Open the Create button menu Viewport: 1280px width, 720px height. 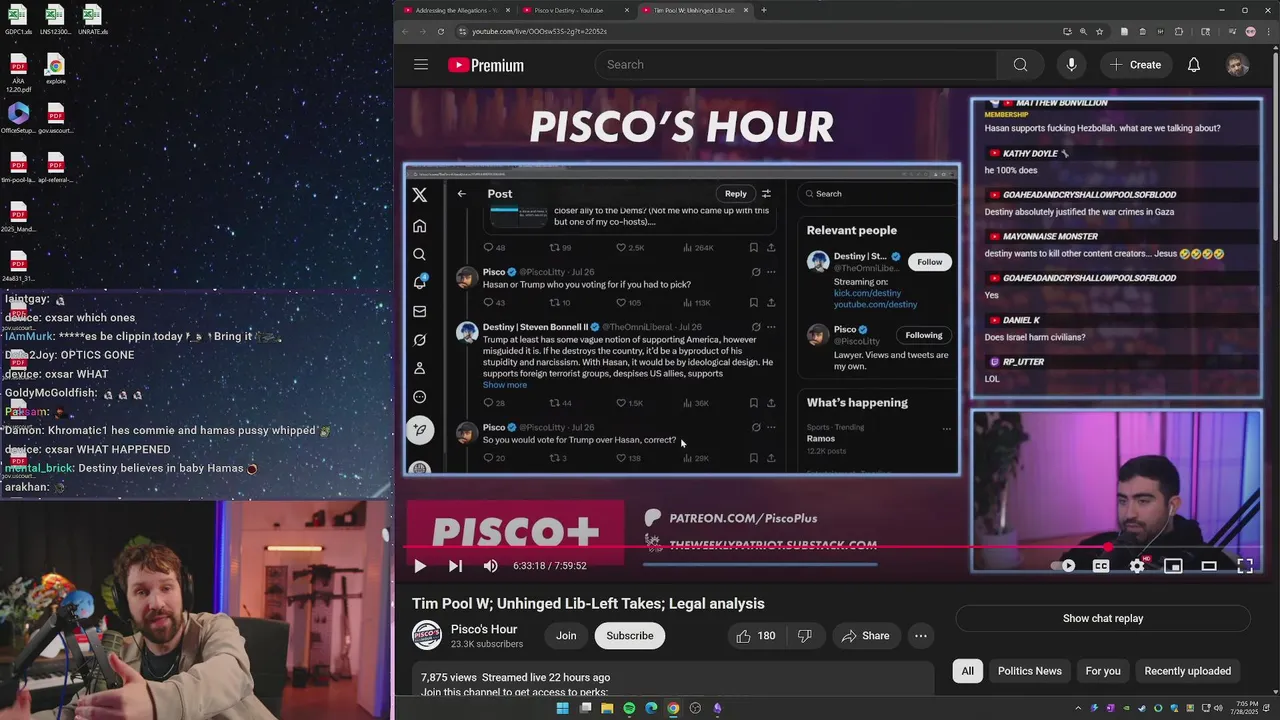[x=1136, y=65]
